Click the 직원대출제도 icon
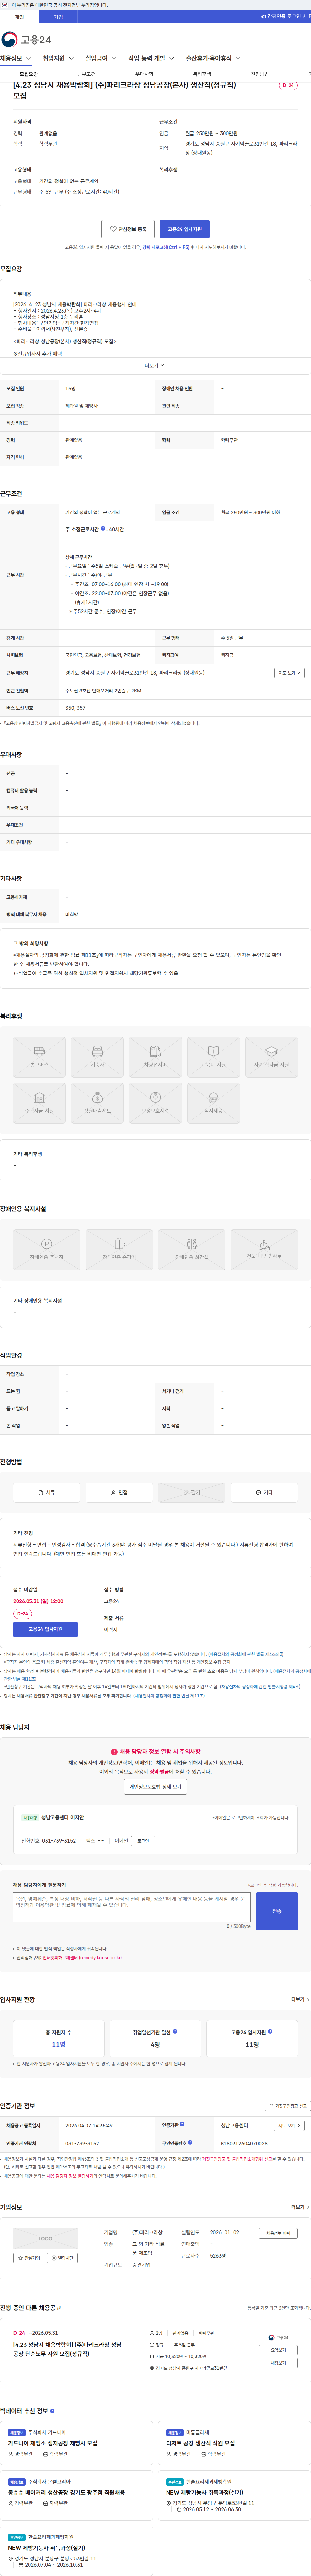 97,1103
